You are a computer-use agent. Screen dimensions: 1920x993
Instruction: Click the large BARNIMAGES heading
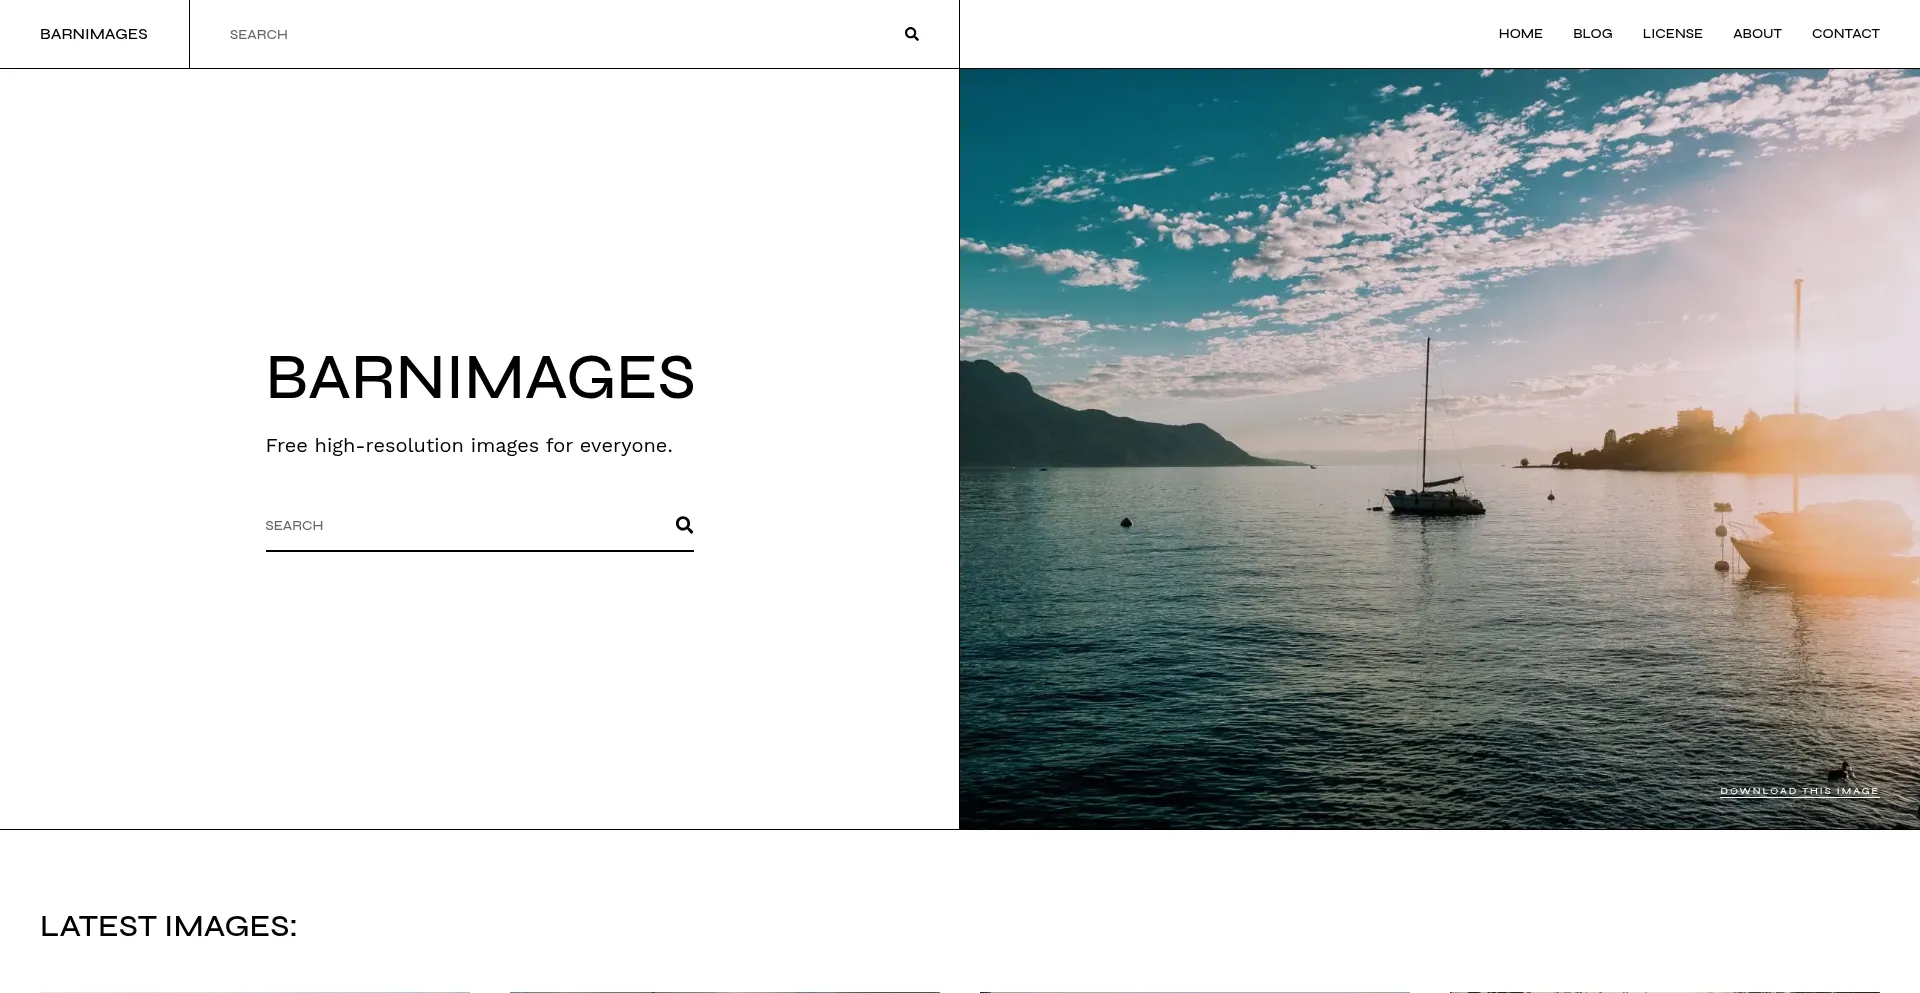pyautogui.click(x=480, y=378)
